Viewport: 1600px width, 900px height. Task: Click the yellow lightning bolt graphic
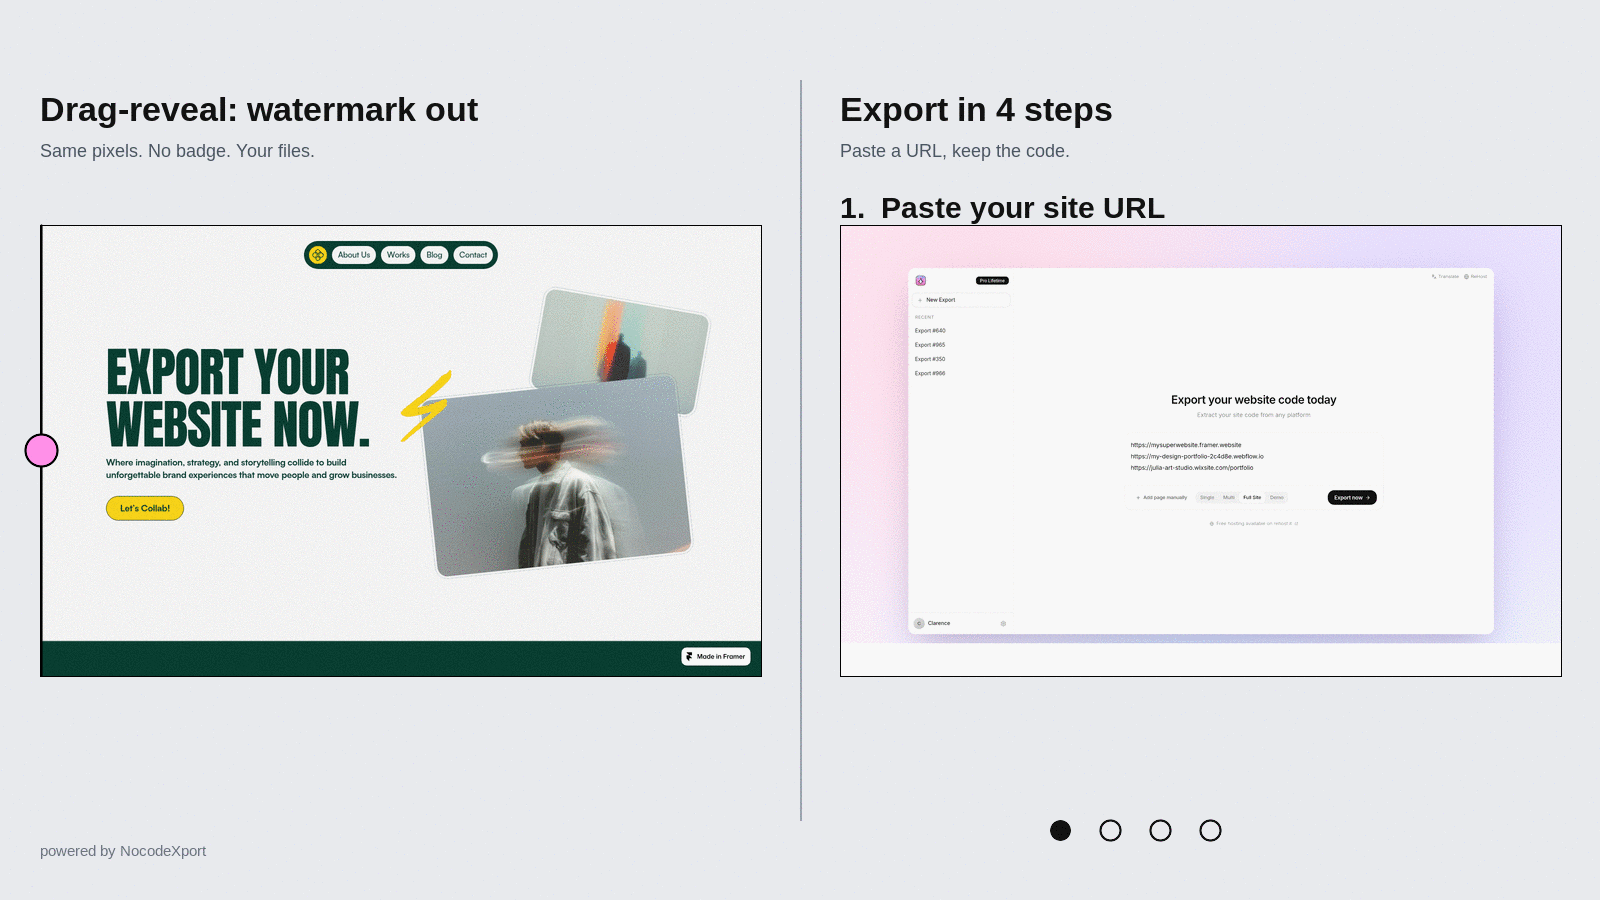(426, 406)
